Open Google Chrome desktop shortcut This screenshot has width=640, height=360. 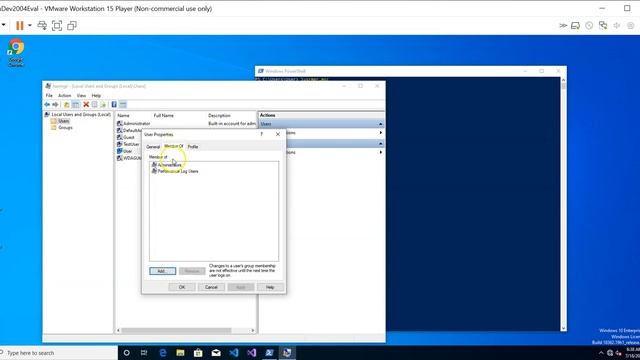point(16,52)
